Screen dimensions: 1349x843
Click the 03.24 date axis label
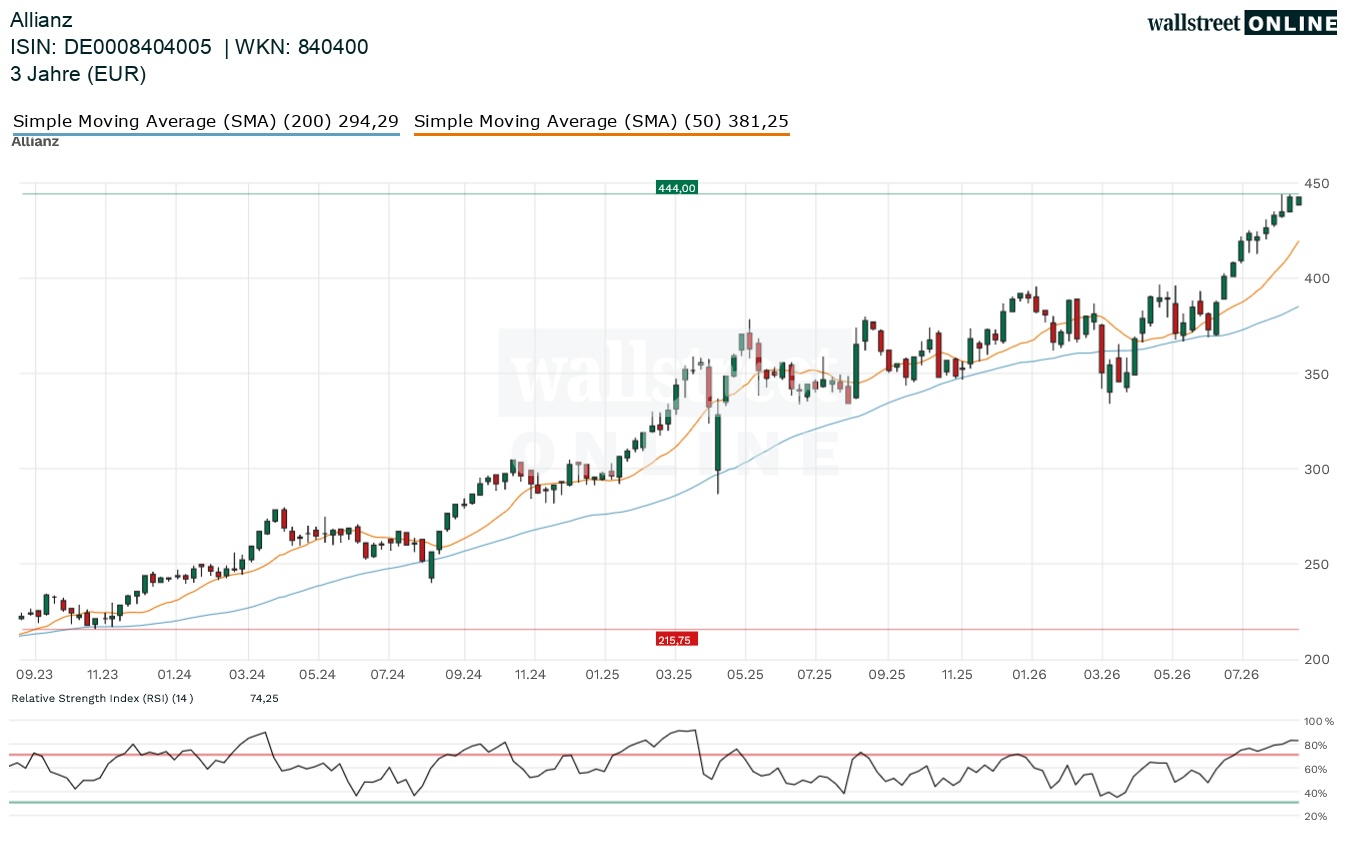coord(247,675)
